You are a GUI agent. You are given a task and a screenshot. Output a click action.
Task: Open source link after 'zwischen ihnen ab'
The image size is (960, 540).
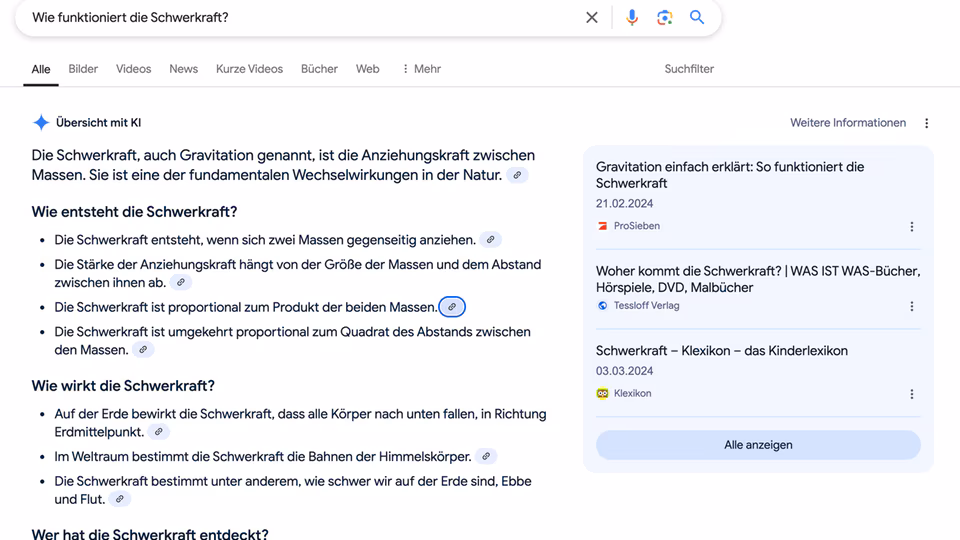[x=181, y=282]
